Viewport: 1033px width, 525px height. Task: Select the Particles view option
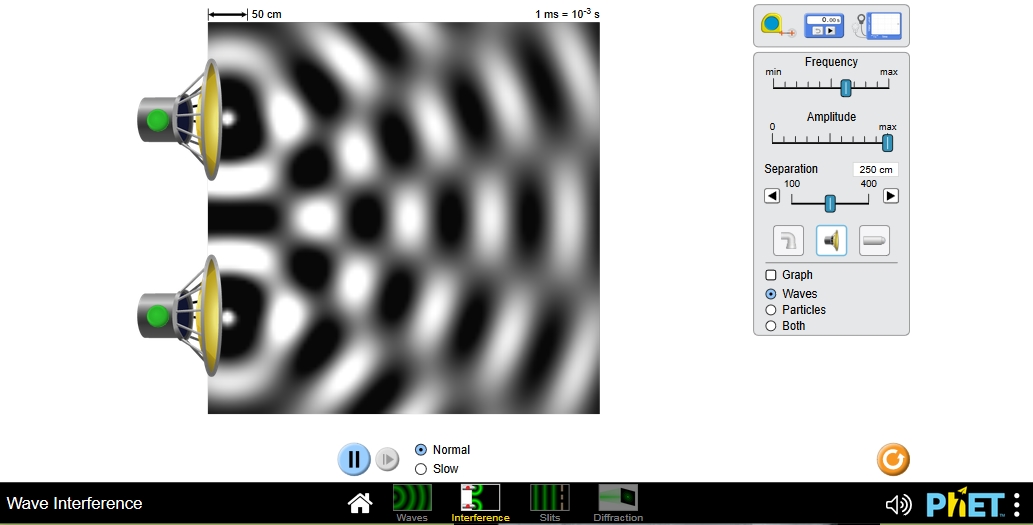click(x=795, y=310)
